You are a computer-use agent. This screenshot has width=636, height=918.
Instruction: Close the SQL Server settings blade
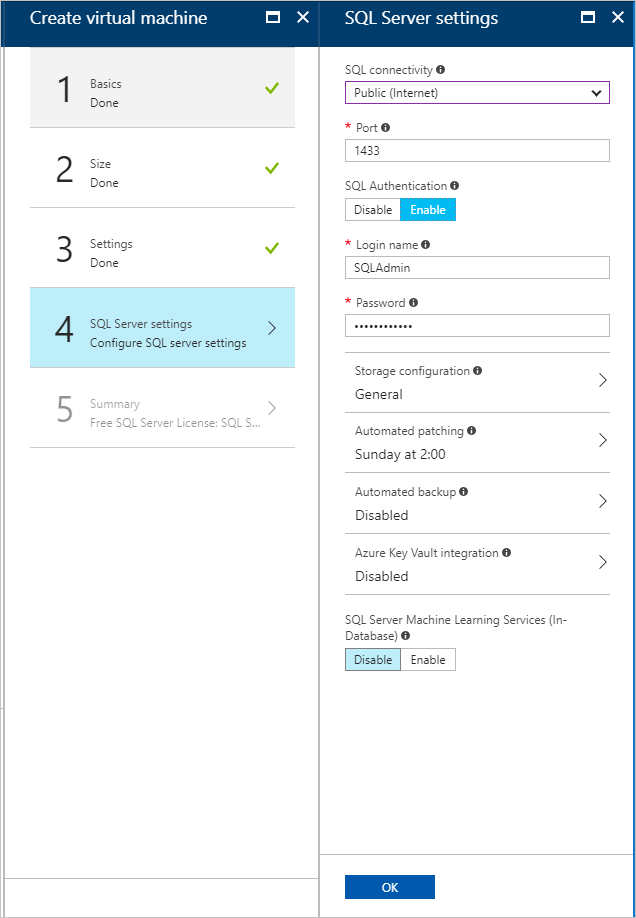tap(618, 18)
